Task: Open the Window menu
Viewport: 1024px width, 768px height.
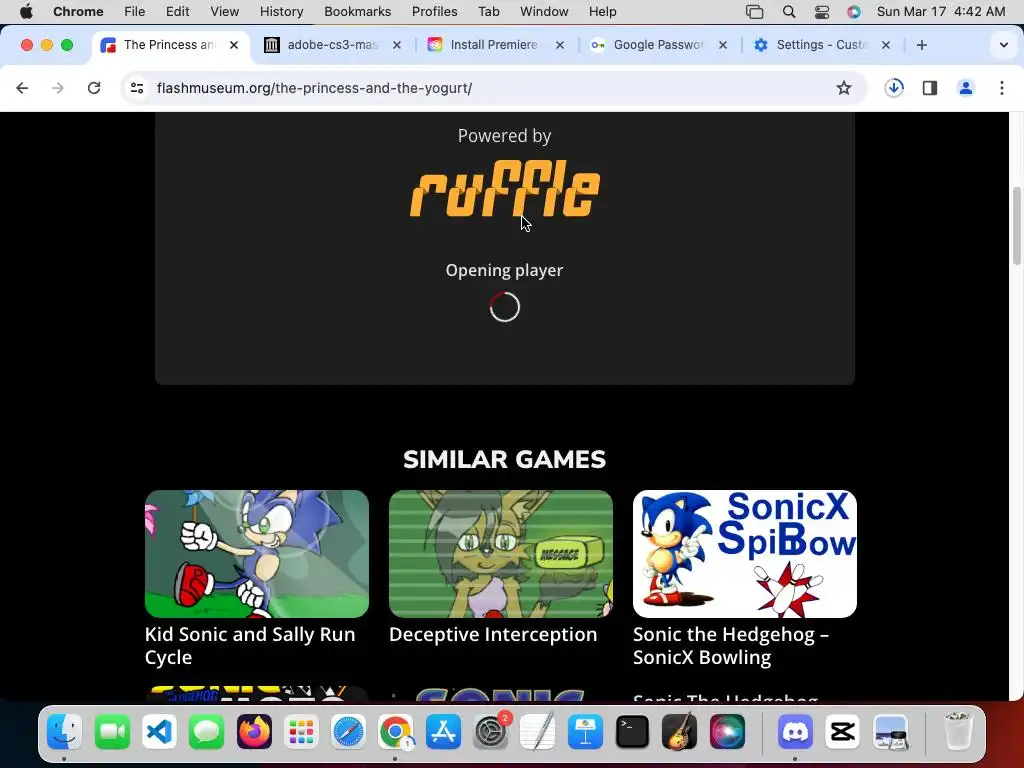Action: [544, 12]
